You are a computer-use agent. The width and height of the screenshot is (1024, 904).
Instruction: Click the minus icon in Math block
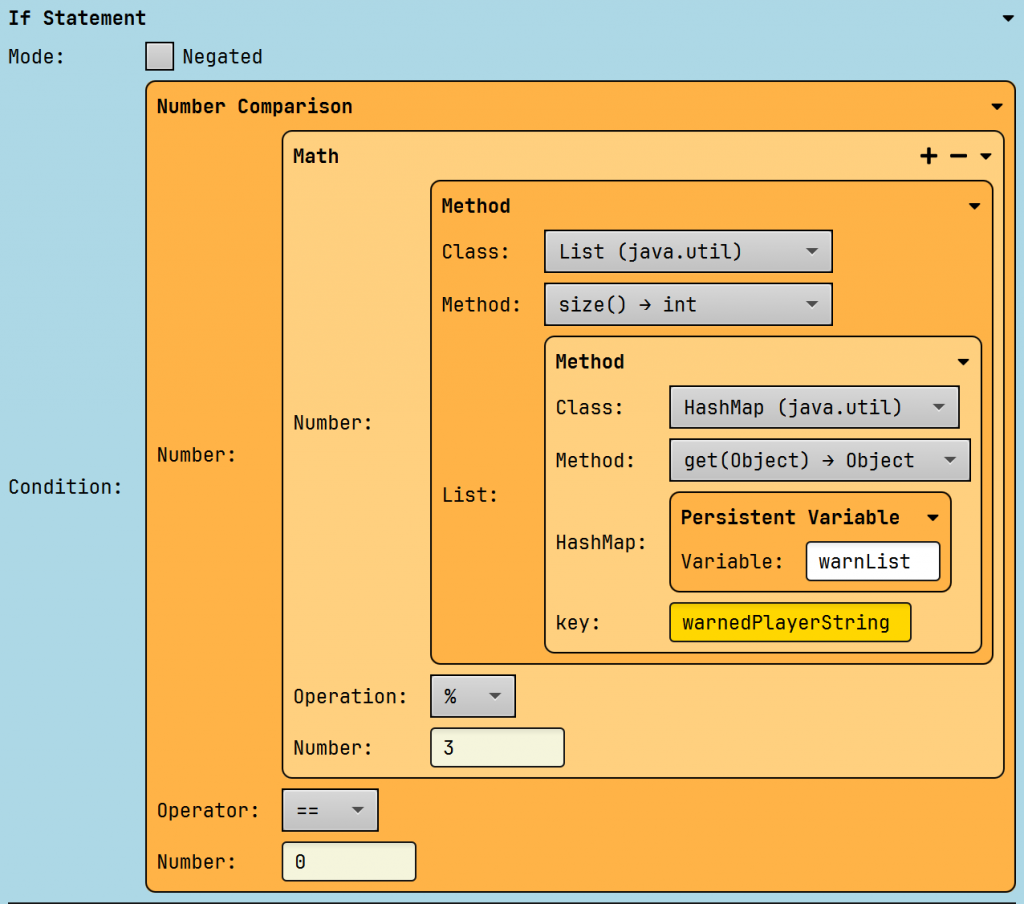958,156
